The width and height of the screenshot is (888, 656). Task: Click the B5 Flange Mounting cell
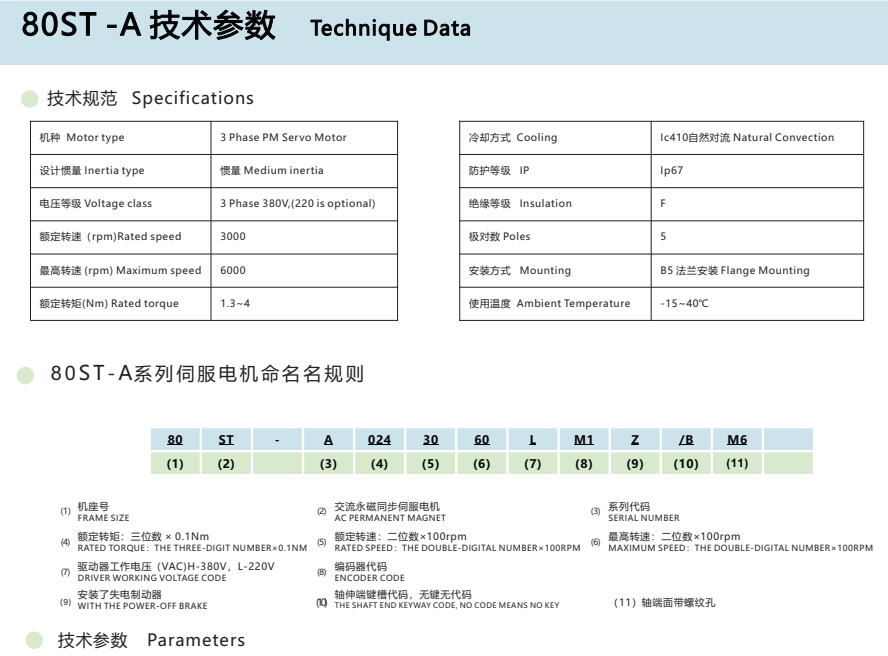(x=734, y=270)
